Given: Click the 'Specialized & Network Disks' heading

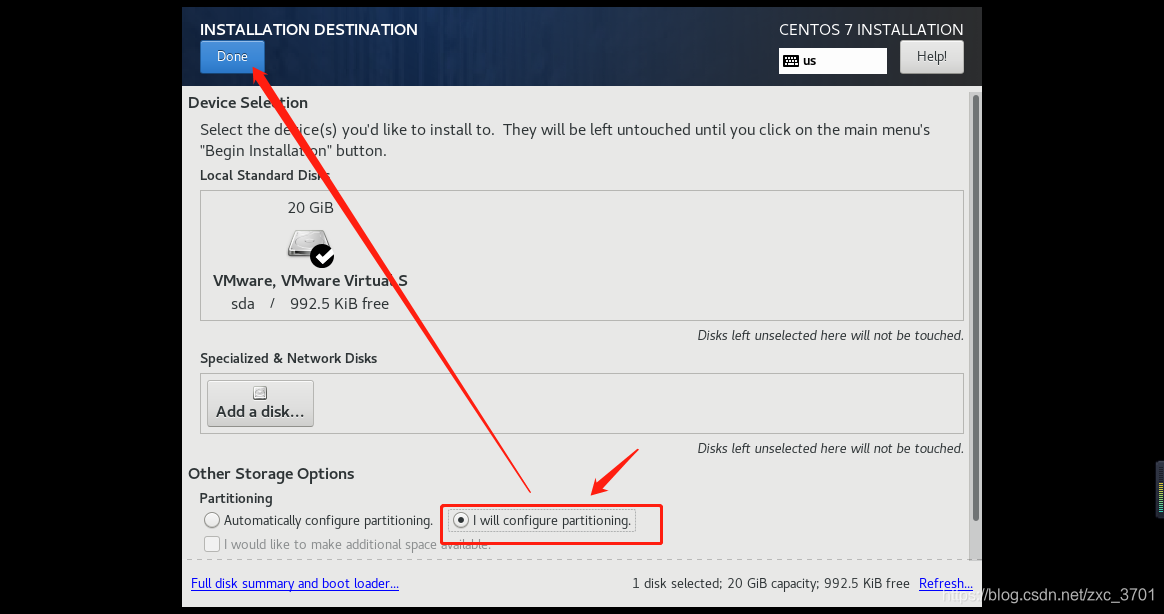Looking at the screenshot, I should (x=288, y=358).
